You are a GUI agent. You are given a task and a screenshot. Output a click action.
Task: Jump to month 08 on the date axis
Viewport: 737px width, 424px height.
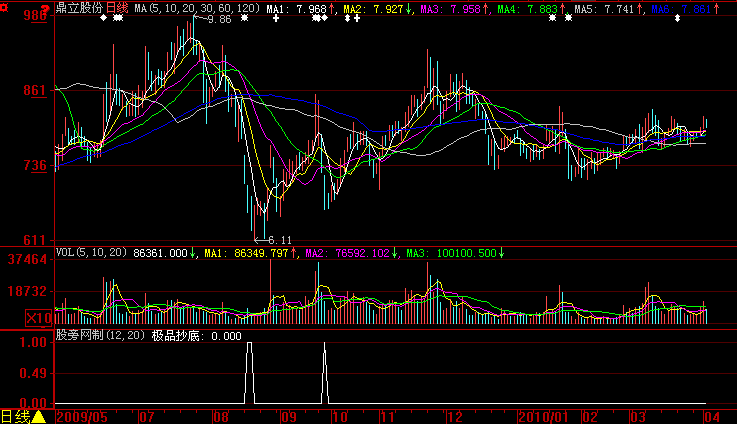tap(221, 417)
